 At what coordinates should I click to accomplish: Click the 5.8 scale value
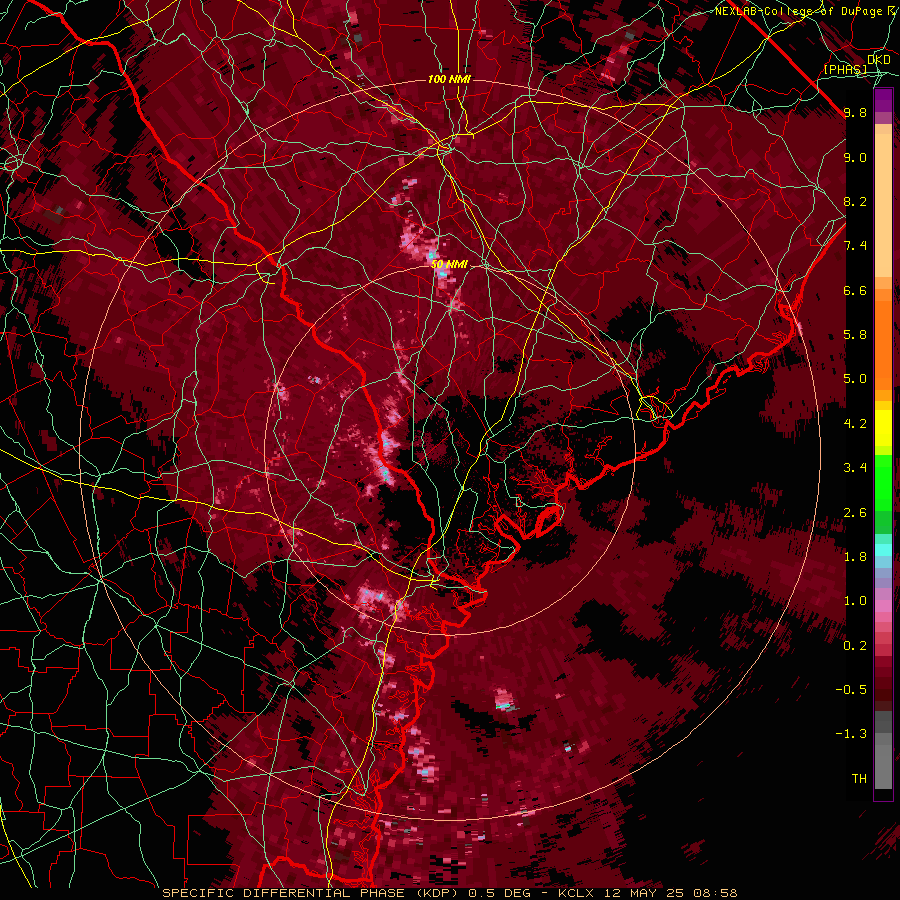pyautogui.click(x=855, y=335)
